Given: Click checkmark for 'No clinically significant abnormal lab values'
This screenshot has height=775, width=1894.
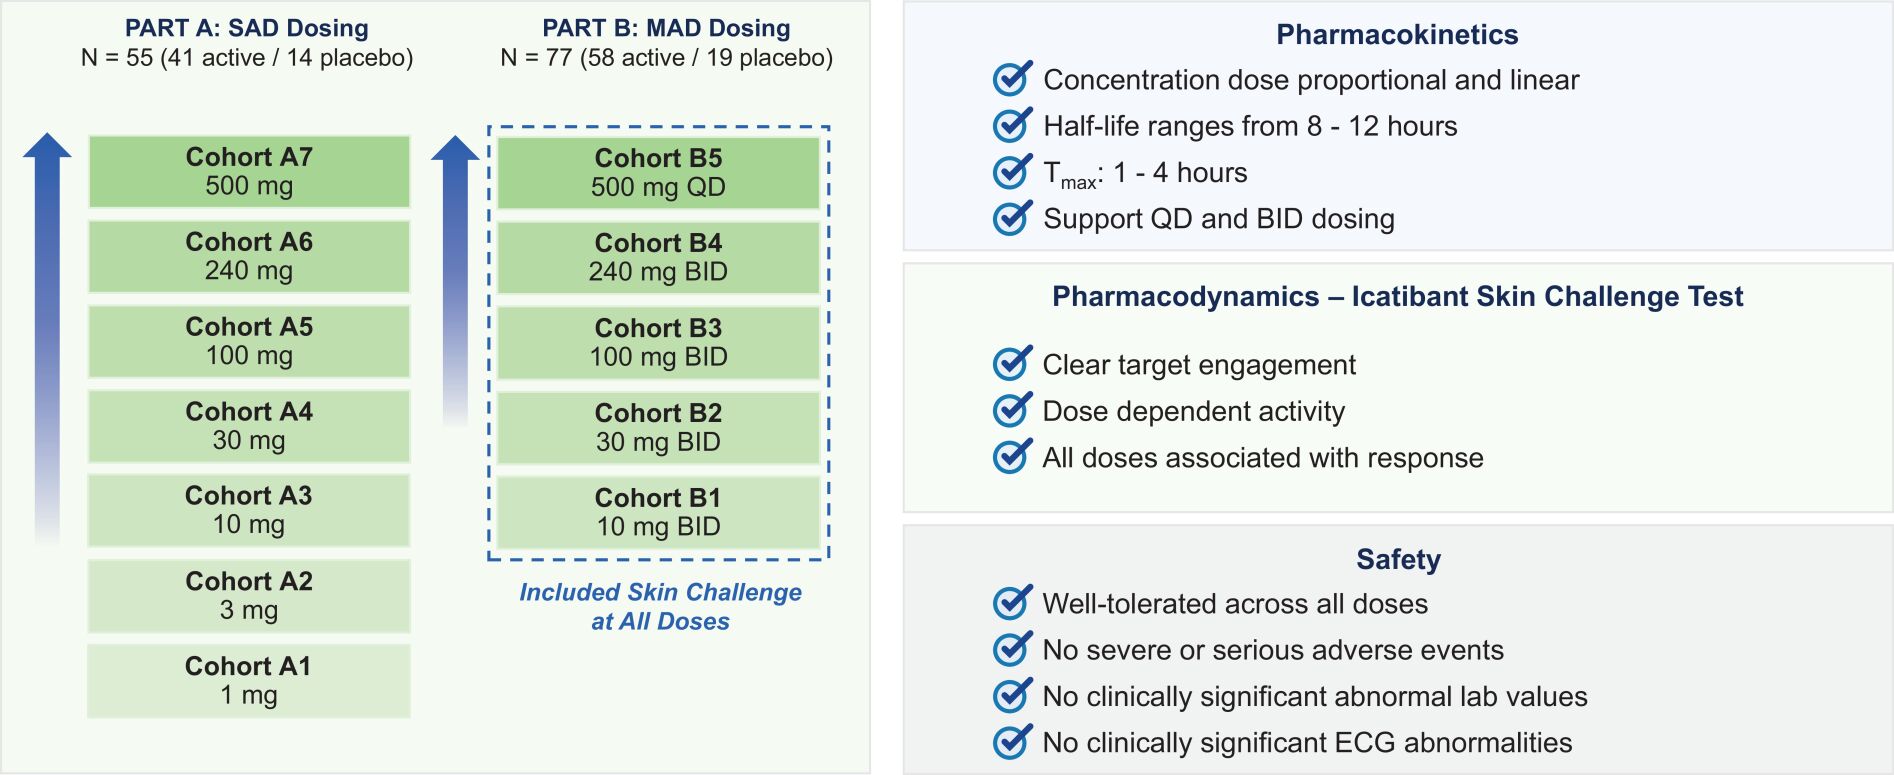Looking at the screenshot, I should pos(1011,696).
